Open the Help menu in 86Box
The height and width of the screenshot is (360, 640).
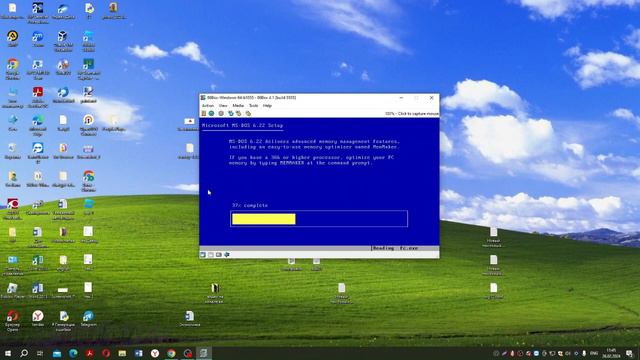[267, 106]
